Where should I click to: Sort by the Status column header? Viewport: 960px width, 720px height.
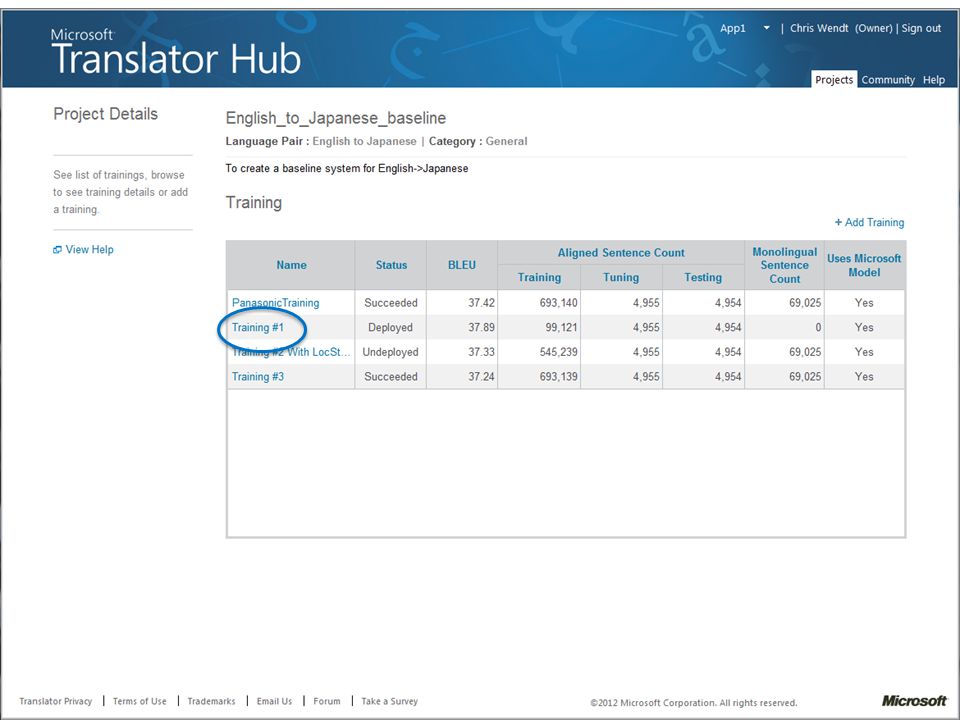pos(391,265)
